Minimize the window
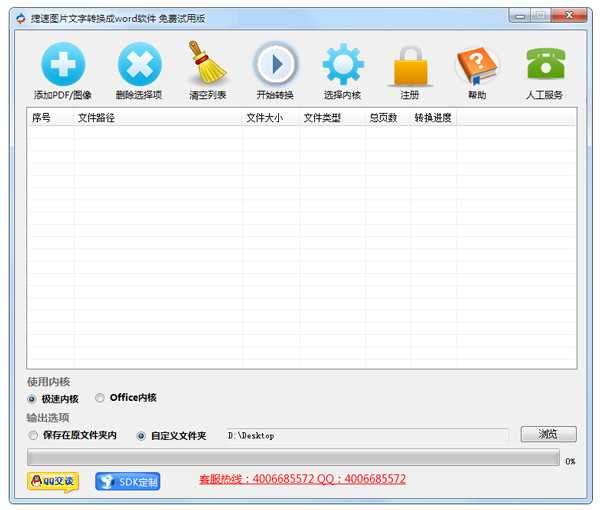 click(520, 16)
